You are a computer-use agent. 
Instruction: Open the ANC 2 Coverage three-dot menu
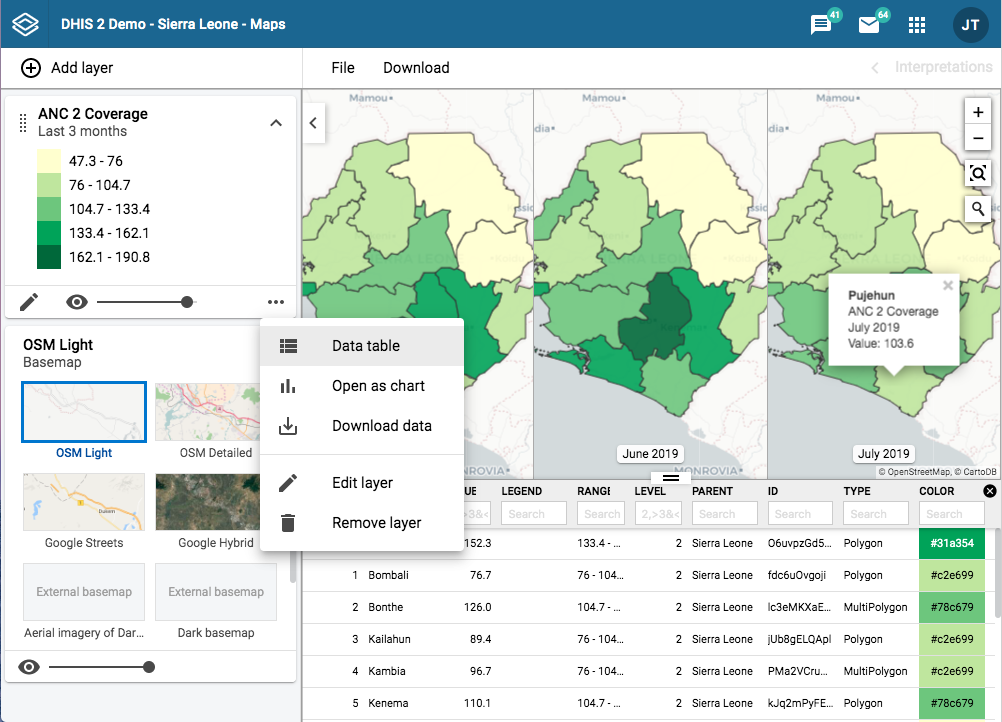(276, 302)
